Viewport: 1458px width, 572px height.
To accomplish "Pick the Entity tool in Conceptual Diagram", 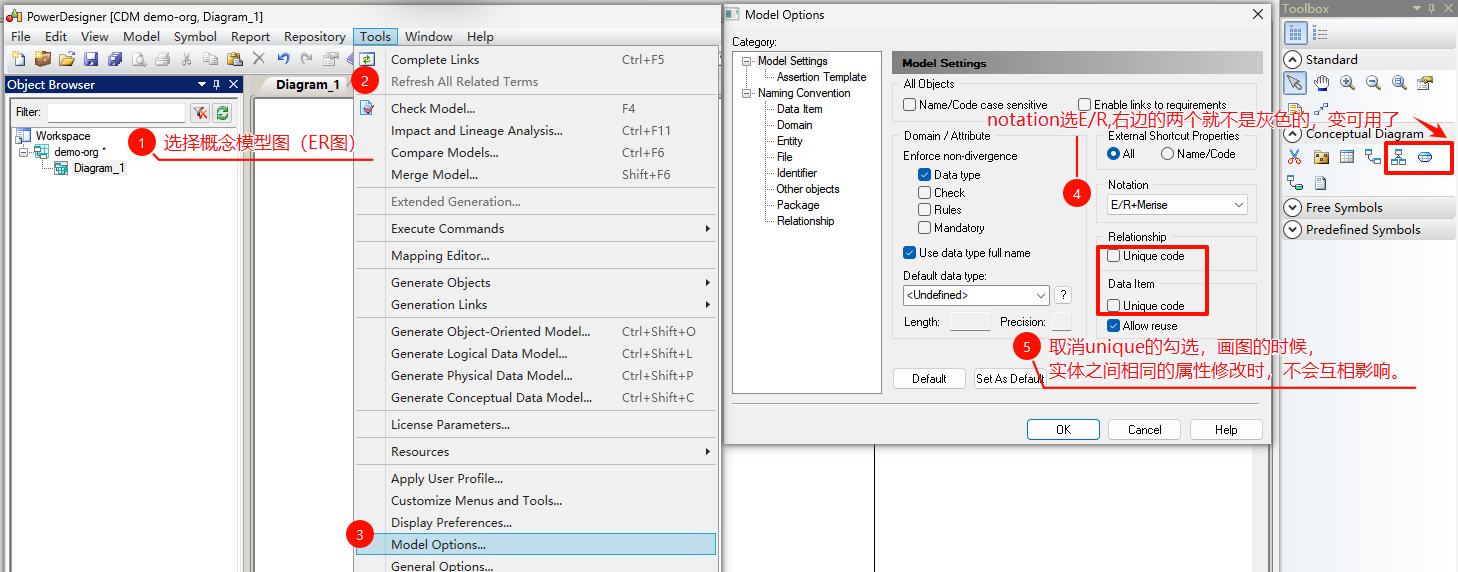I will tap(1346, 157).
